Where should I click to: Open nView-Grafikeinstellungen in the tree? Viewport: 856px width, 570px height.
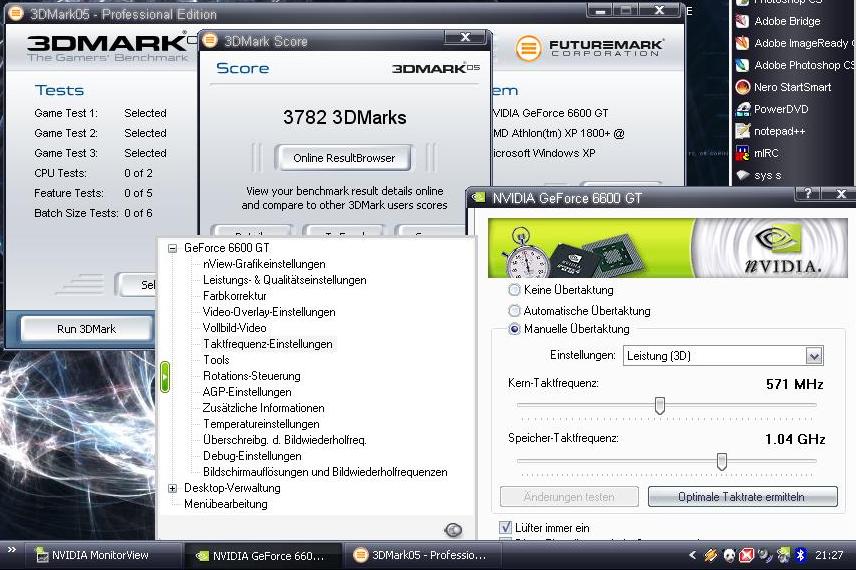(264, 264)
